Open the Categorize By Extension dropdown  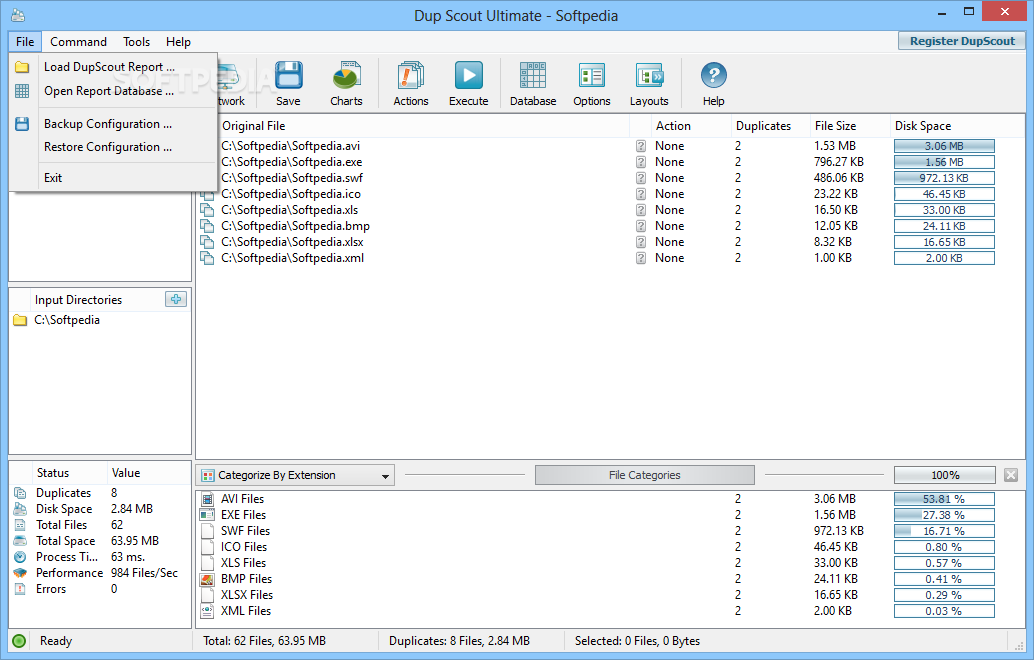(x=295, y=475)
